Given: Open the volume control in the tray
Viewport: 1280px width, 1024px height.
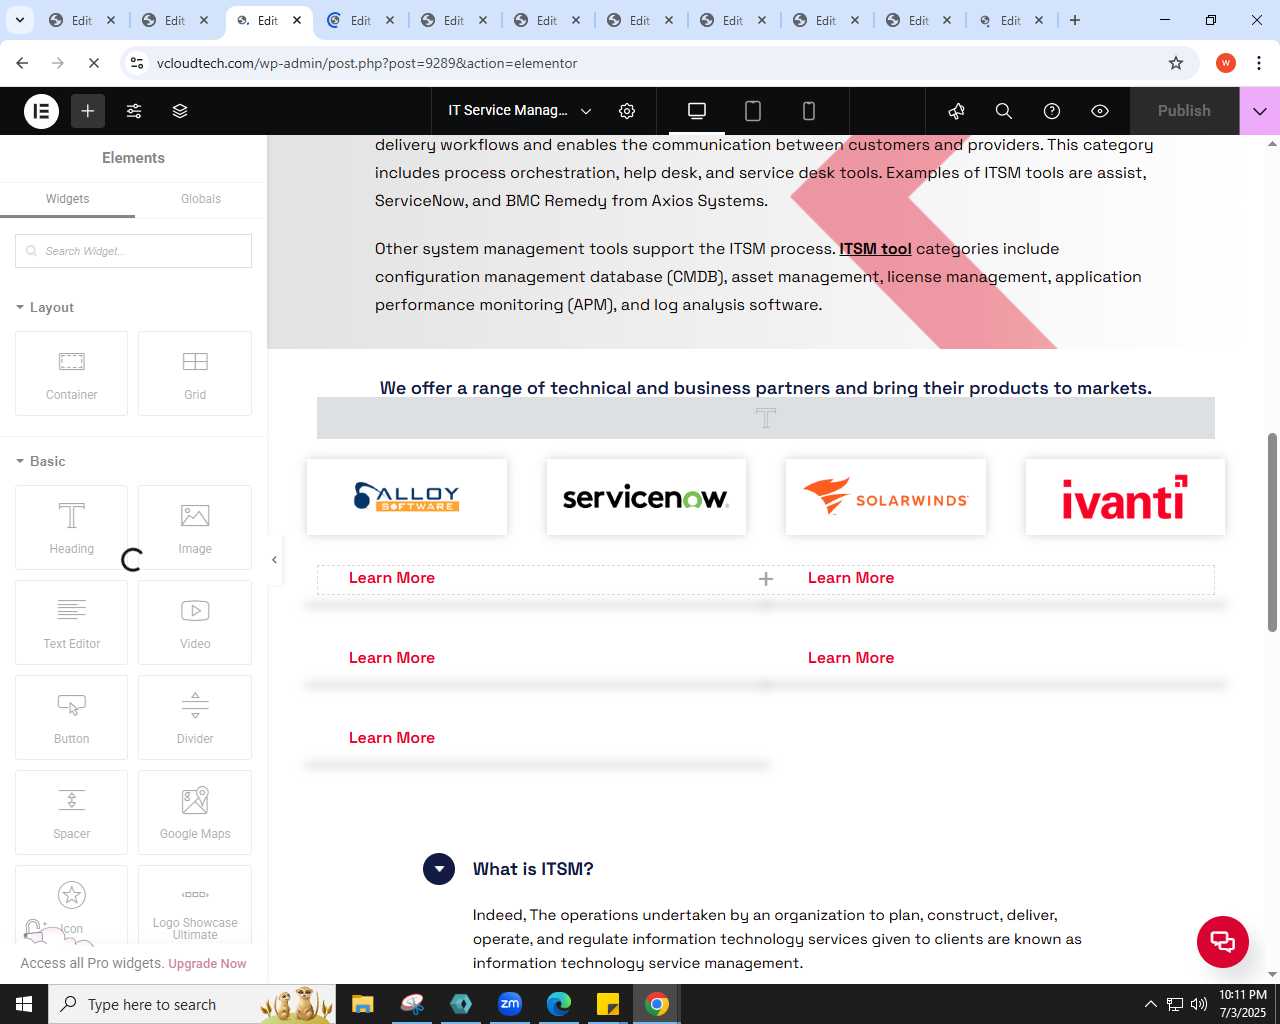Looking at the screenshot, I should point(1199,1004).
